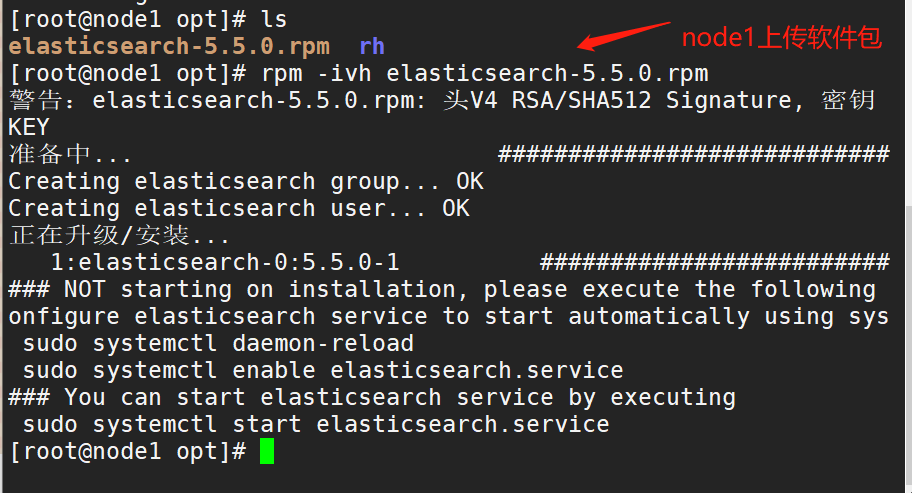Click 'sudo systemctl daemon-reload' line
Viewport: 912px width, 493px height.
218,344
